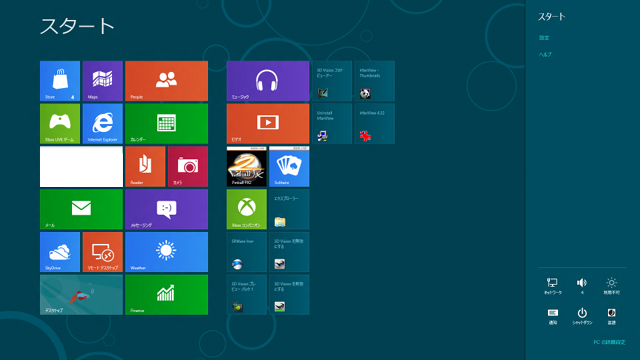Launch the Camera tile
This screenshot has height=360, width=640.
click(x=188, y=167)
